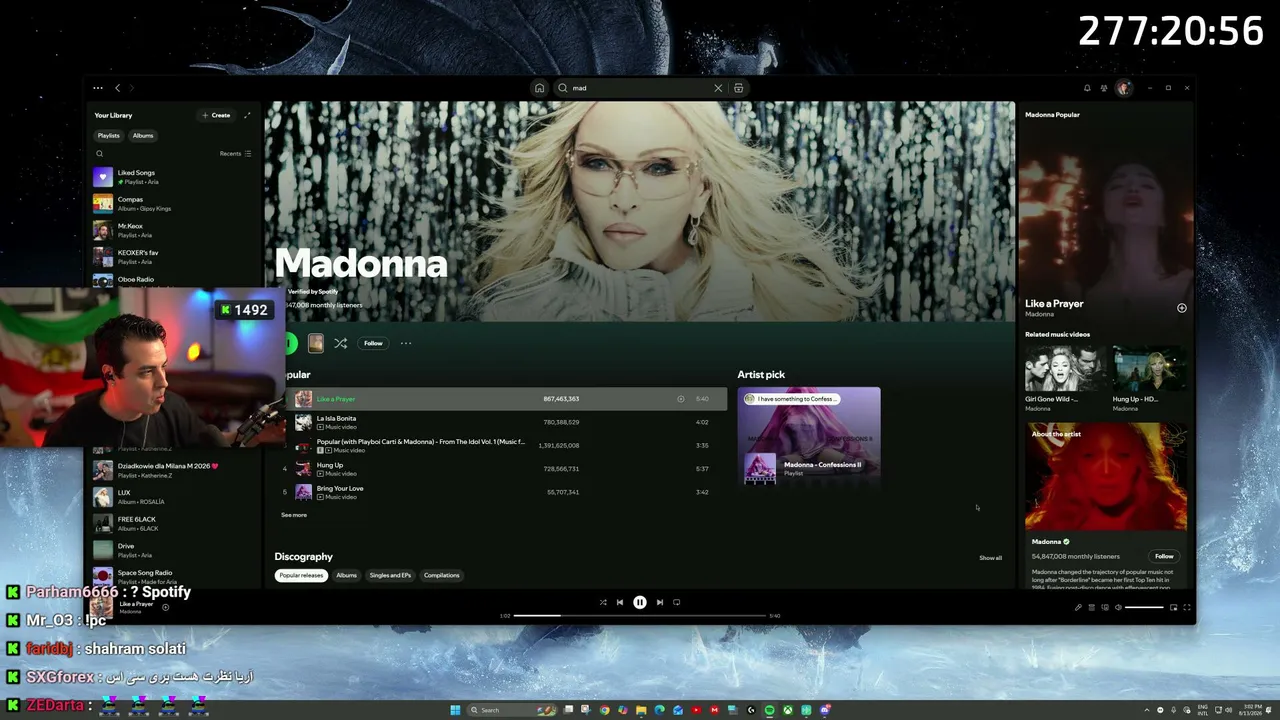Switch discography to Singles and EPs
The height and width of the screenshot is (720, 1280).
(x=390, y=575)
